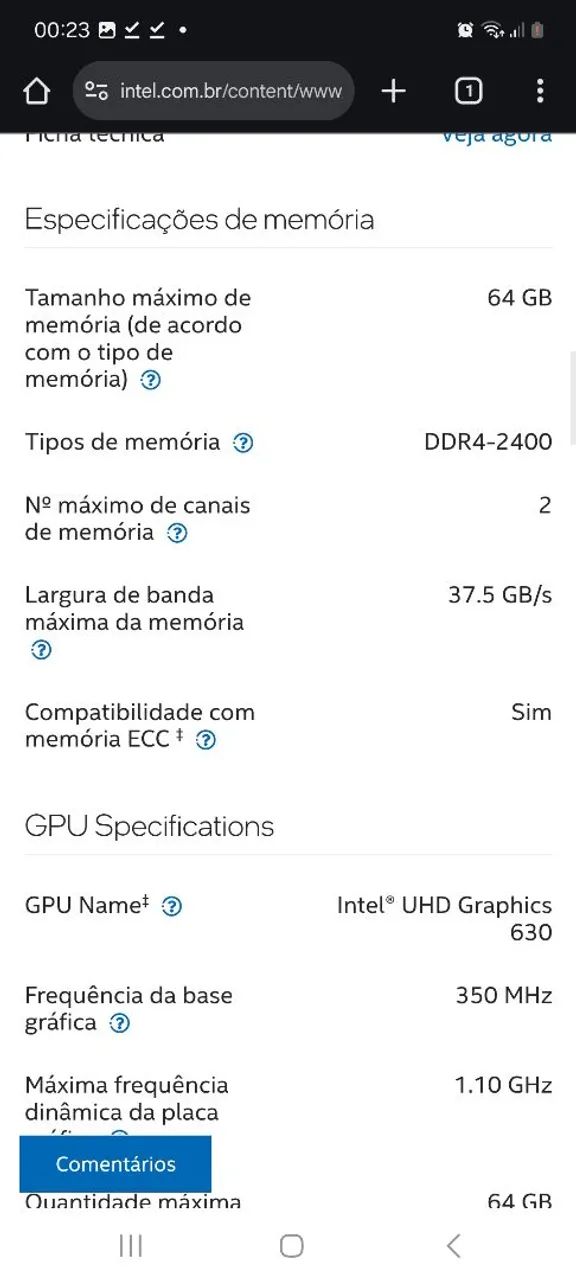
Task: Open help tooltip next to Tipos de memória
Action: [242, 442]
